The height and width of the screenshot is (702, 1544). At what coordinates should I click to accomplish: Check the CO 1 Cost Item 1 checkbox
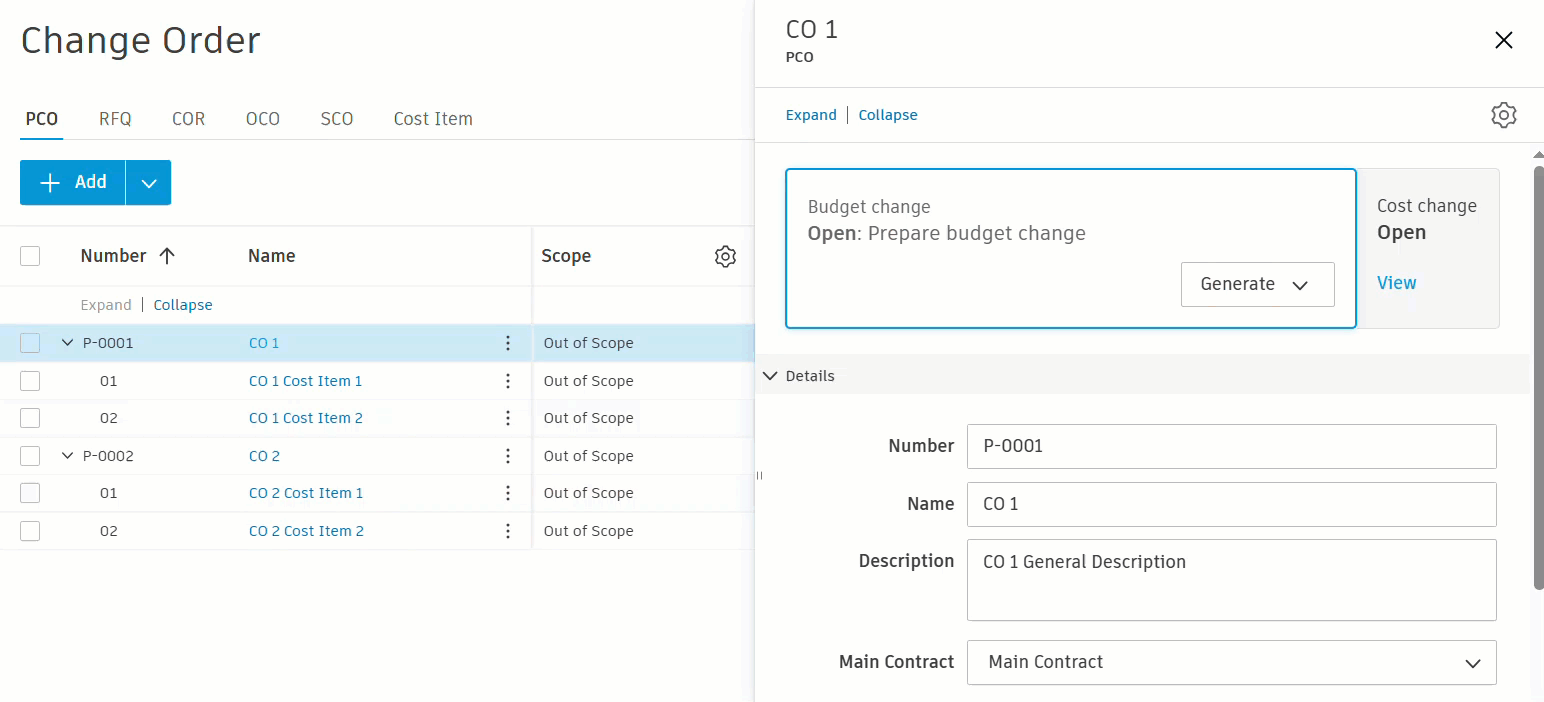pyautogui.click(x=30, y=381)
